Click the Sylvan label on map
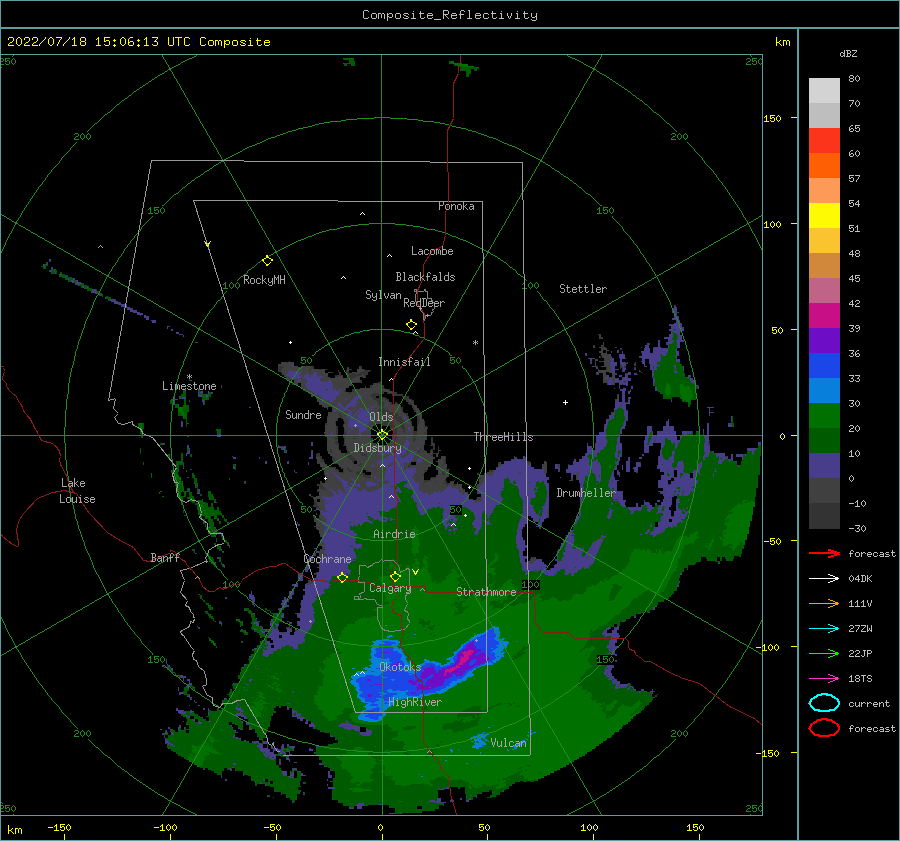Image resolution: width=900 pixels, height=841 pixels. tap(383, 295)
